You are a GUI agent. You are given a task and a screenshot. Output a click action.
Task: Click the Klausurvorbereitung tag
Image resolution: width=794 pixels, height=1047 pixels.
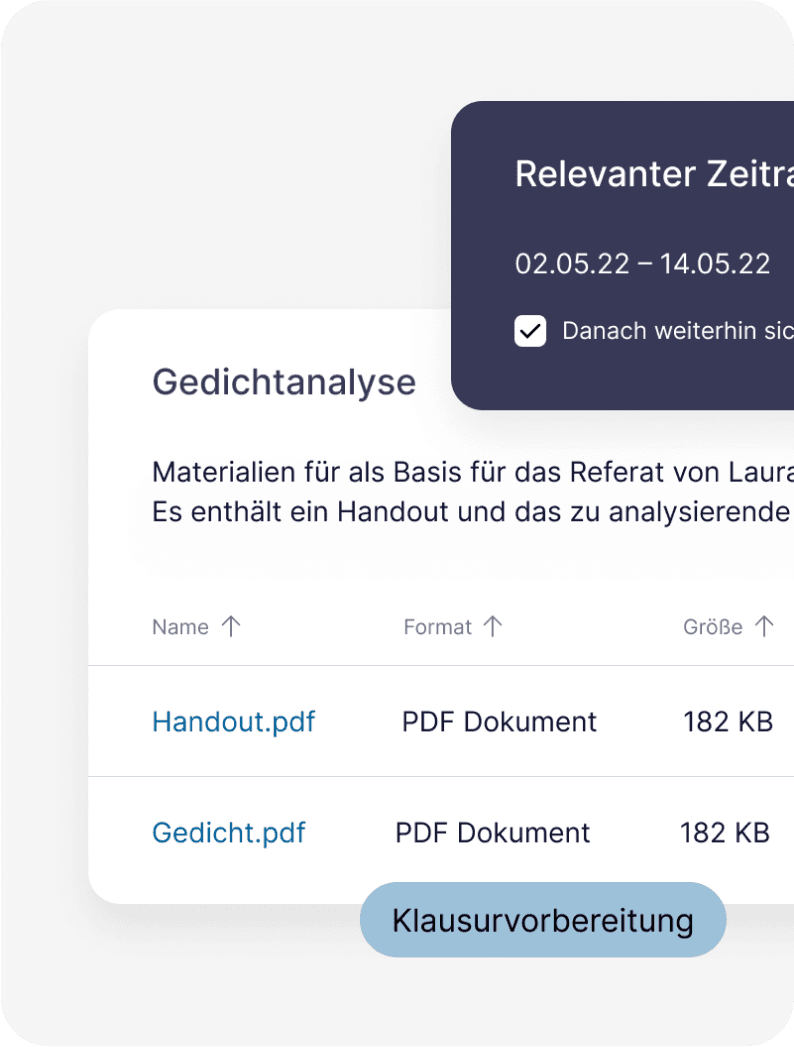542,920
